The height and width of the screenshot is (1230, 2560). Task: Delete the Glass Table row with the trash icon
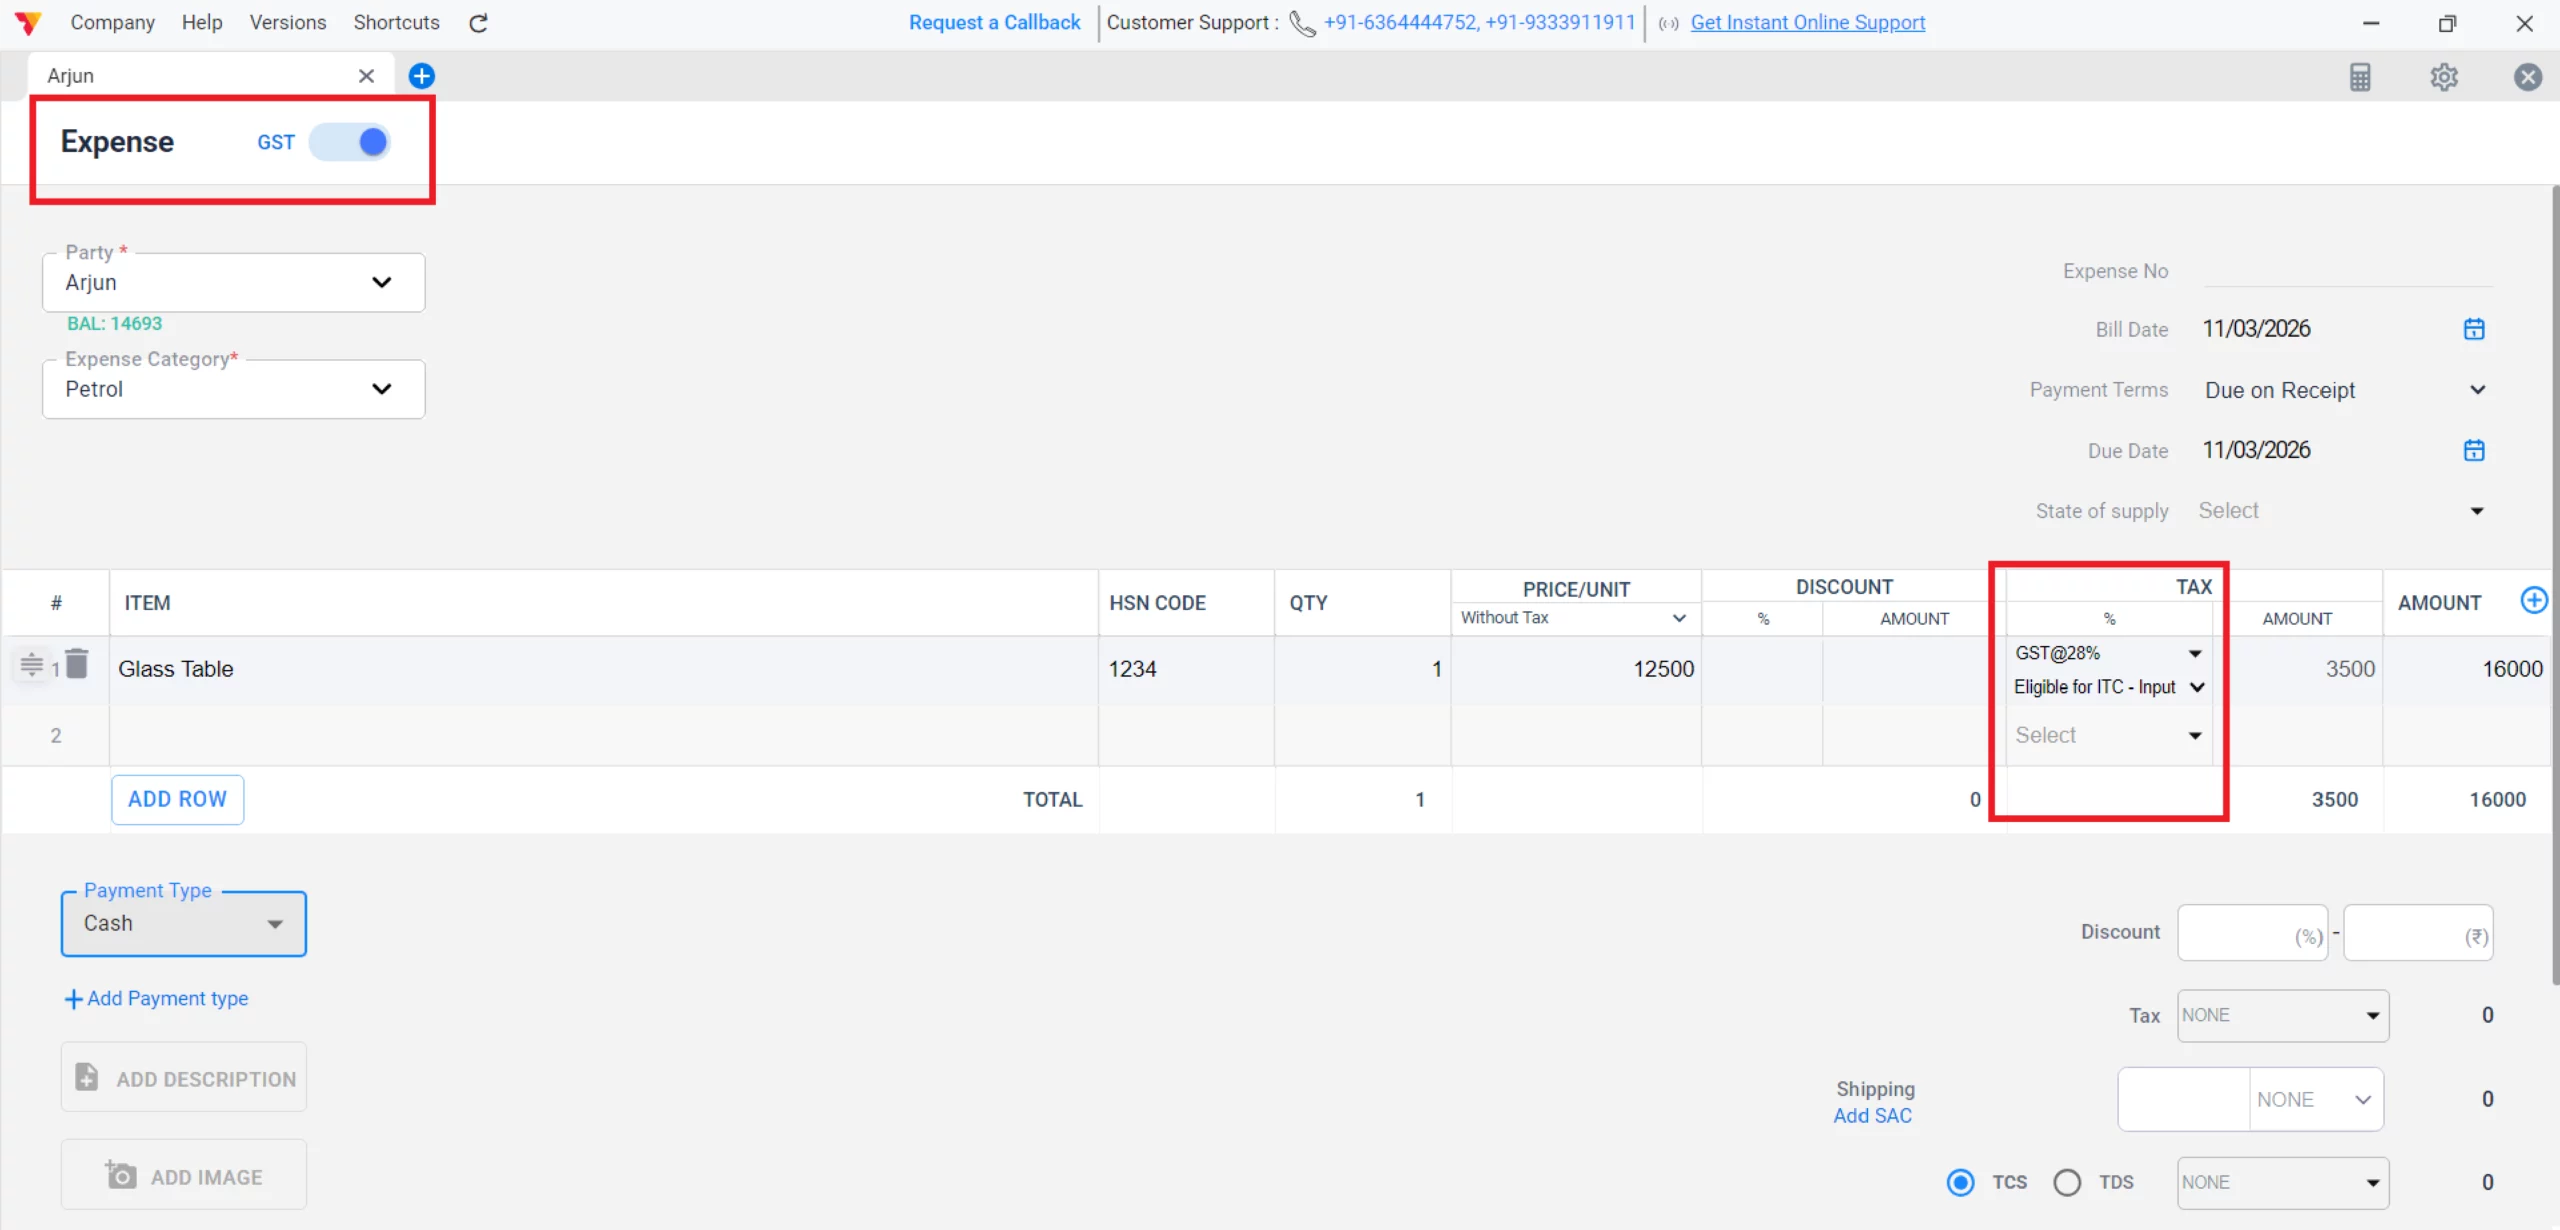tap(77, 664)
